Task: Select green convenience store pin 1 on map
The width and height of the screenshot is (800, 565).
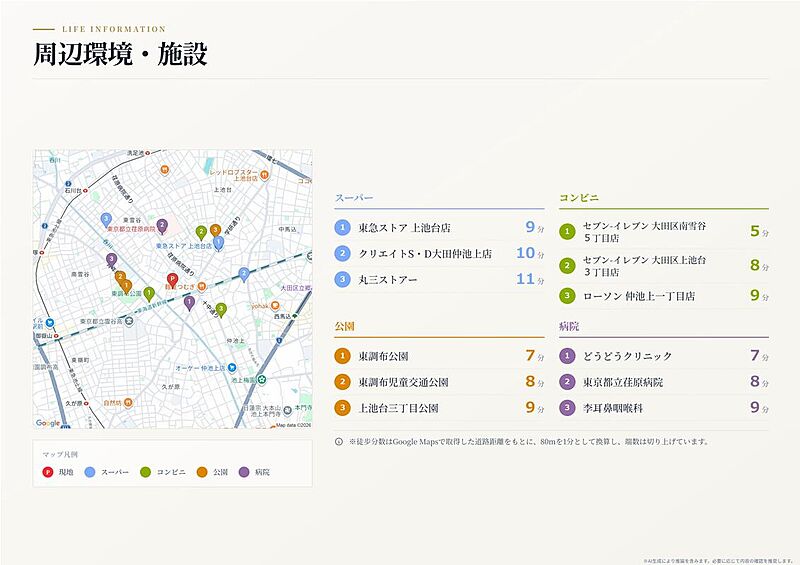Action: pyautogui.click(x=148, y=294)
